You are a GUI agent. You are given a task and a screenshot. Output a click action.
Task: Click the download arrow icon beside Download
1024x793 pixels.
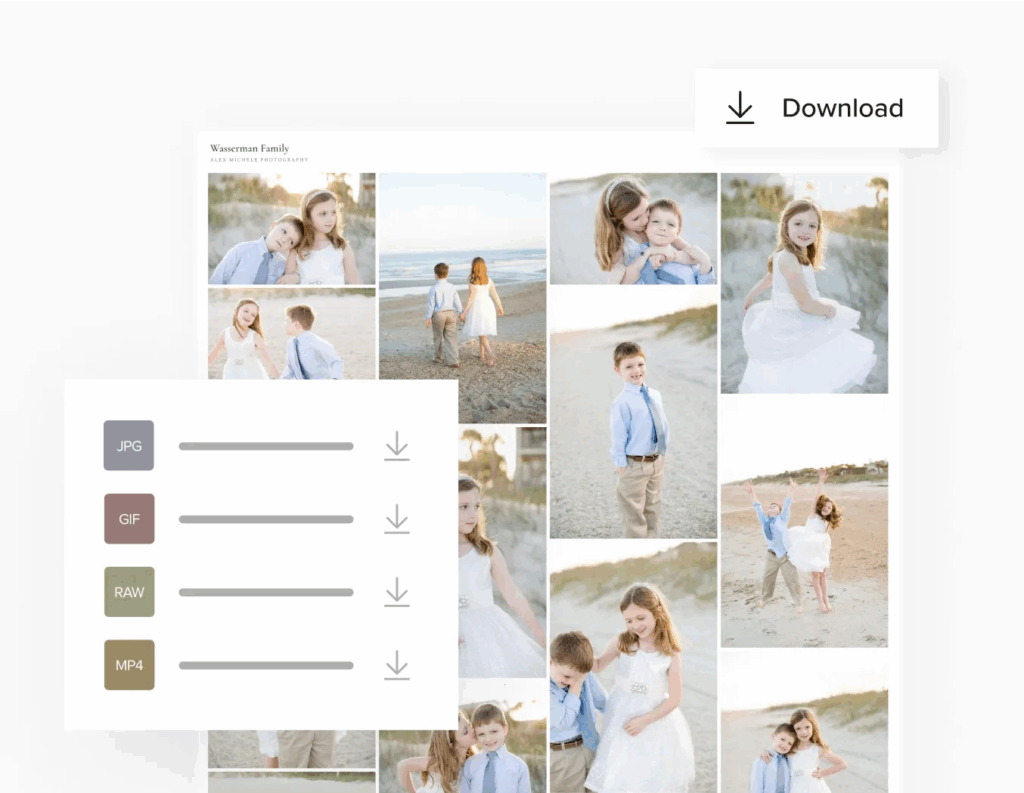[x=740, y=108]
